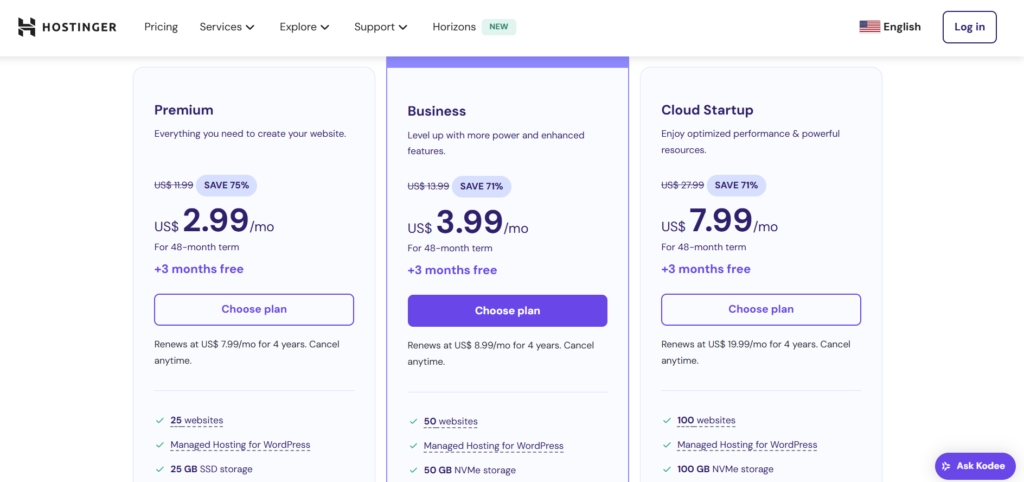This screenshot has width=1024, height=482.
Task: Click the 25 GB SSD storage feature
Action: 212,469
